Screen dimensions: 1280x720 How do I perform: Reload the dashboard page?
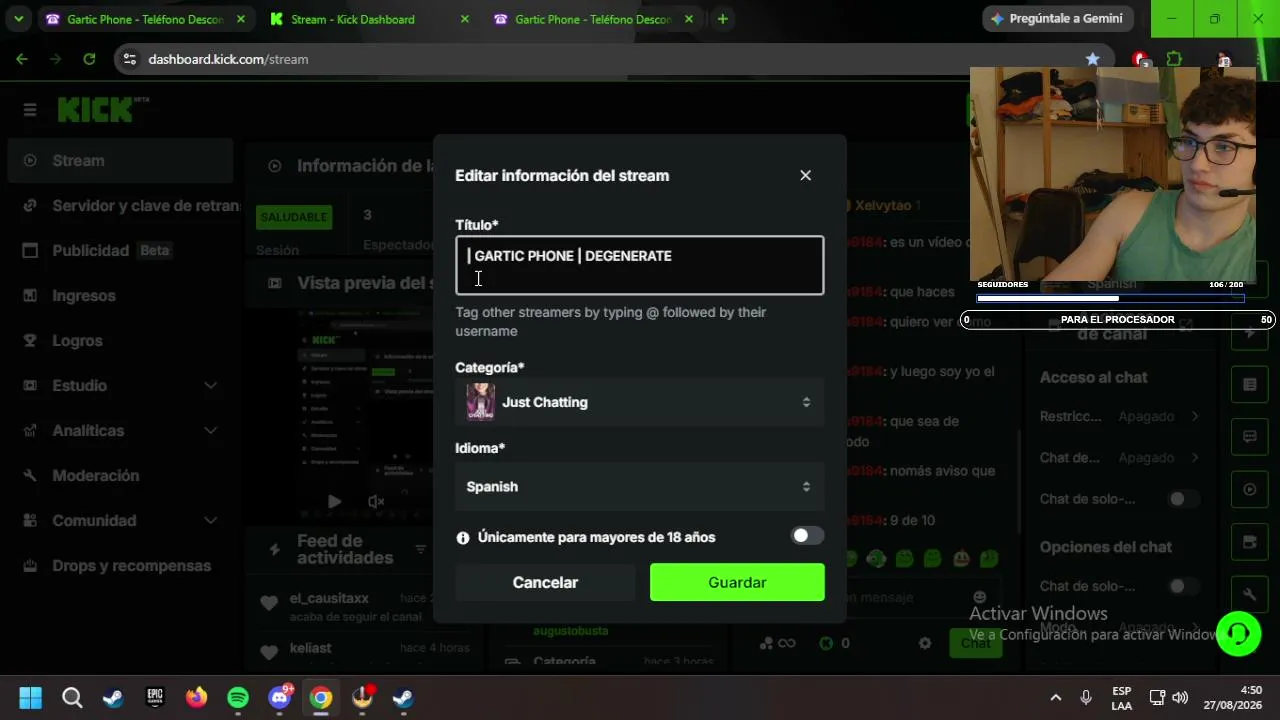tap(89, 59)
